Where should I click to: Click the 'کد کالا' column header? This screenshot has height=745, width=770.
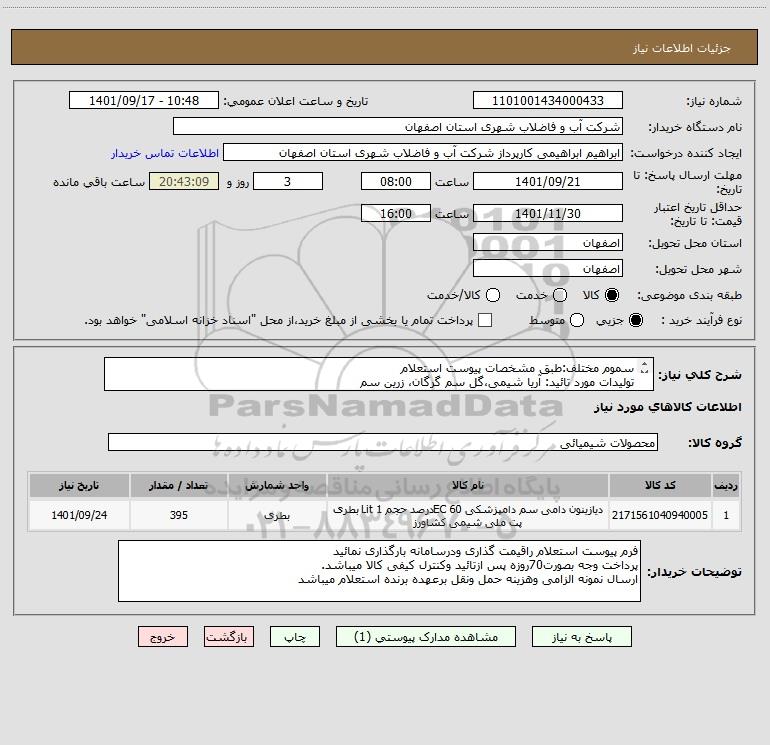pyautogui.click(x=660, y=485)
